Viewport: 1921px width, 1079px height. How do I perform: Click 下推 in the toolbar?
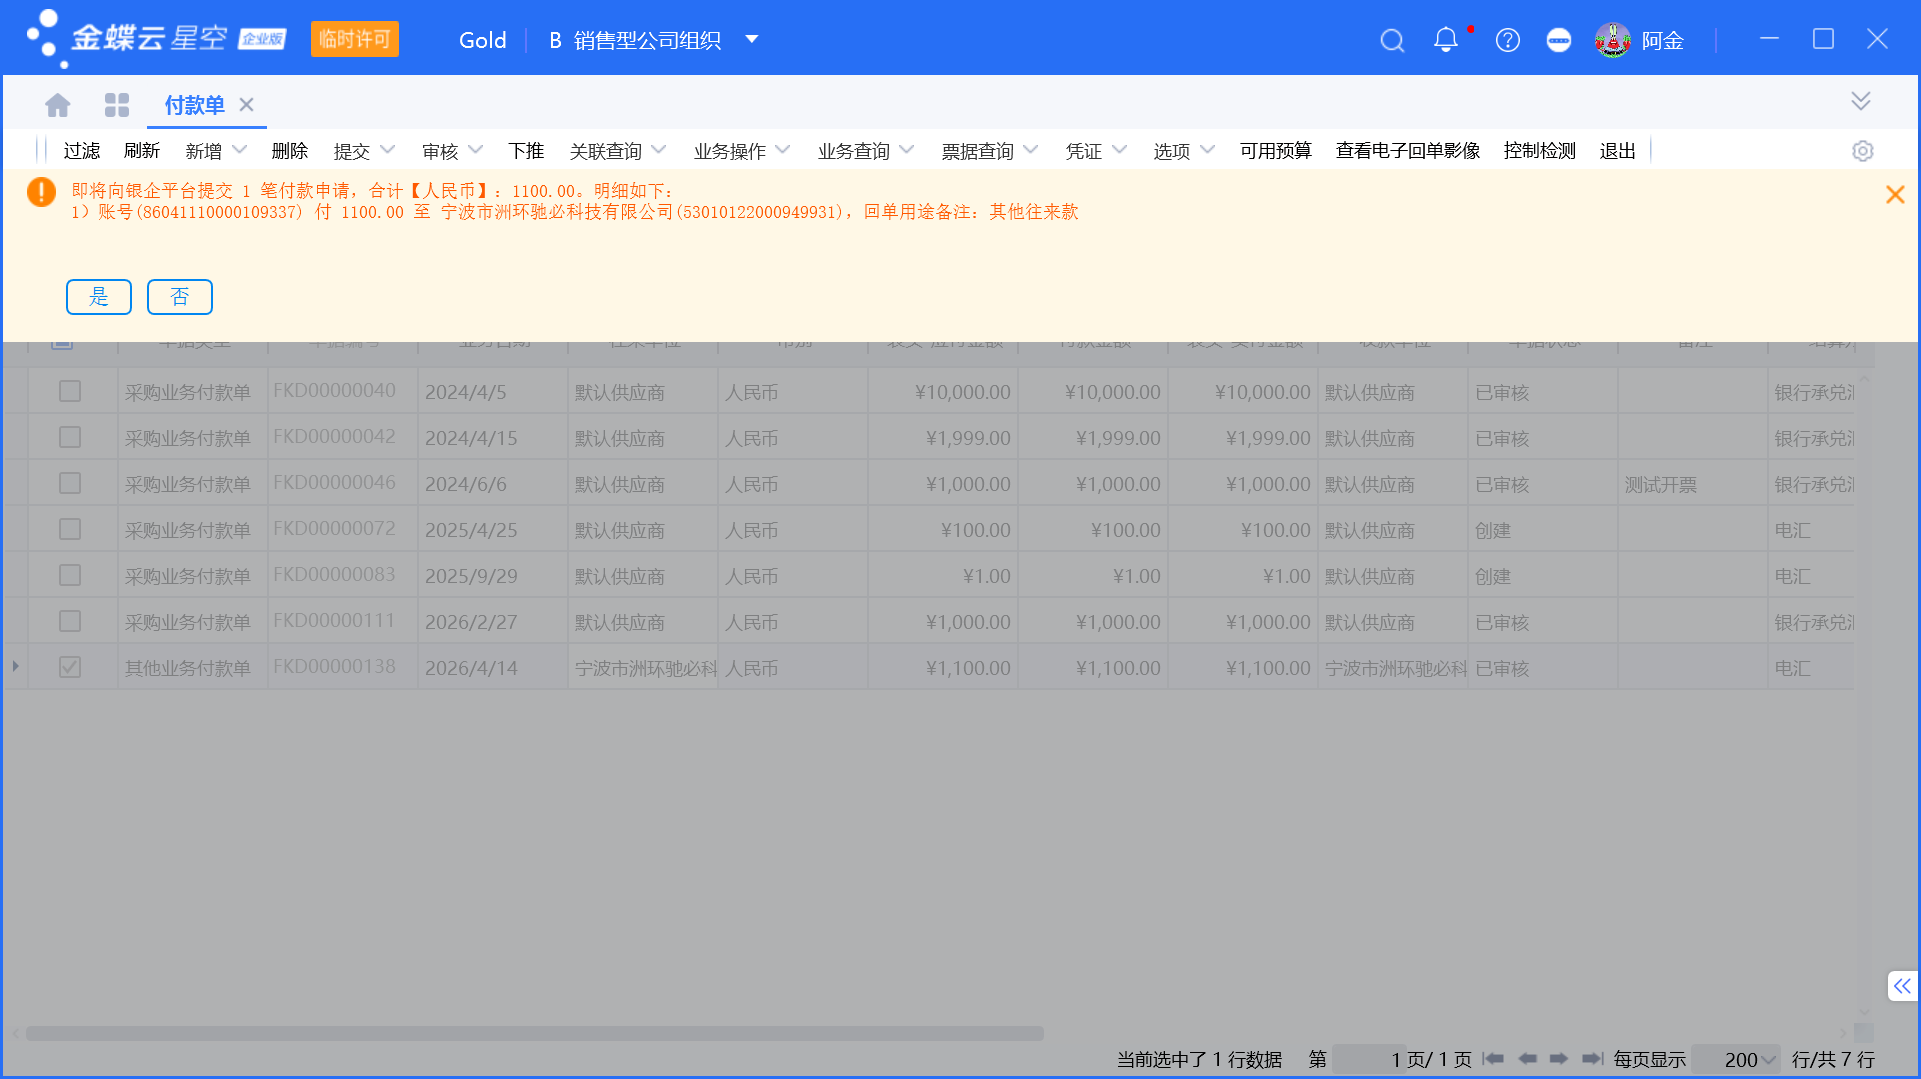coord(526,151)
